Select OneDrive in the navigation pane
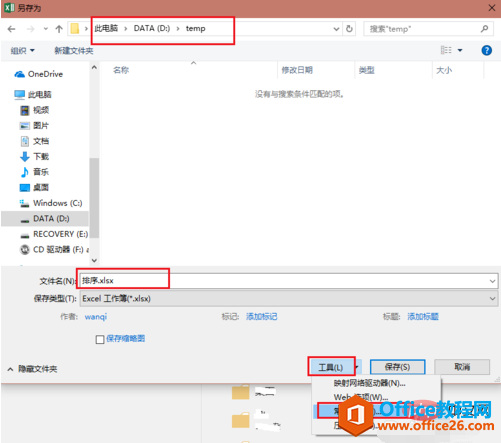Viewport: 501px width, 443px height. tap(45, 74)
